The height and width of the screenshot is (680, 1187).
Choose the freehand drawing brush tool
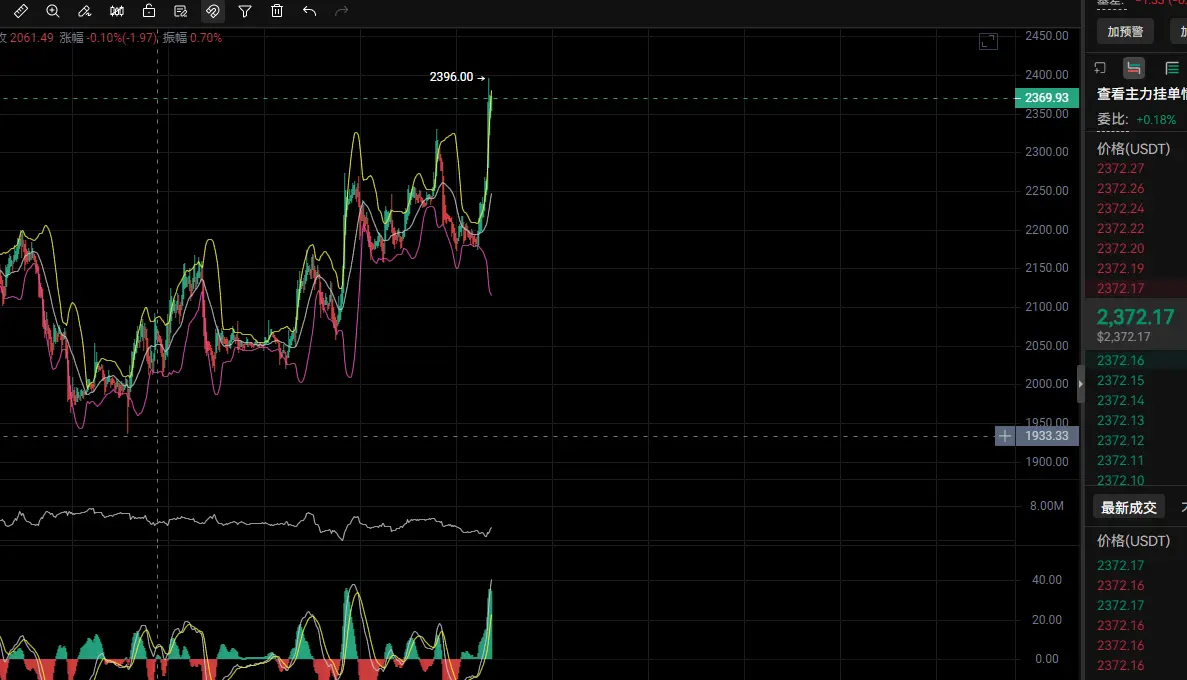tap(85, 11)
